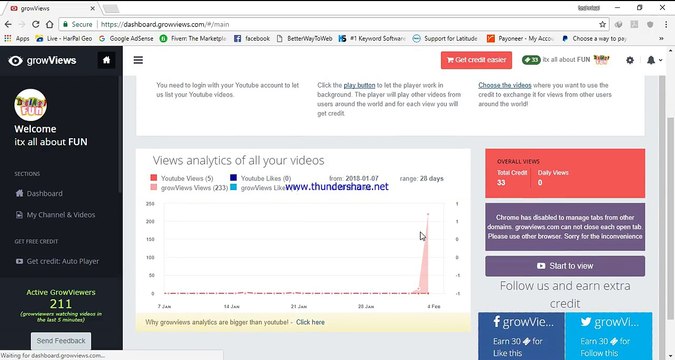Click the browser home icon
The width and height of the screenshot is (675, 360).
(x=50, y=25)
